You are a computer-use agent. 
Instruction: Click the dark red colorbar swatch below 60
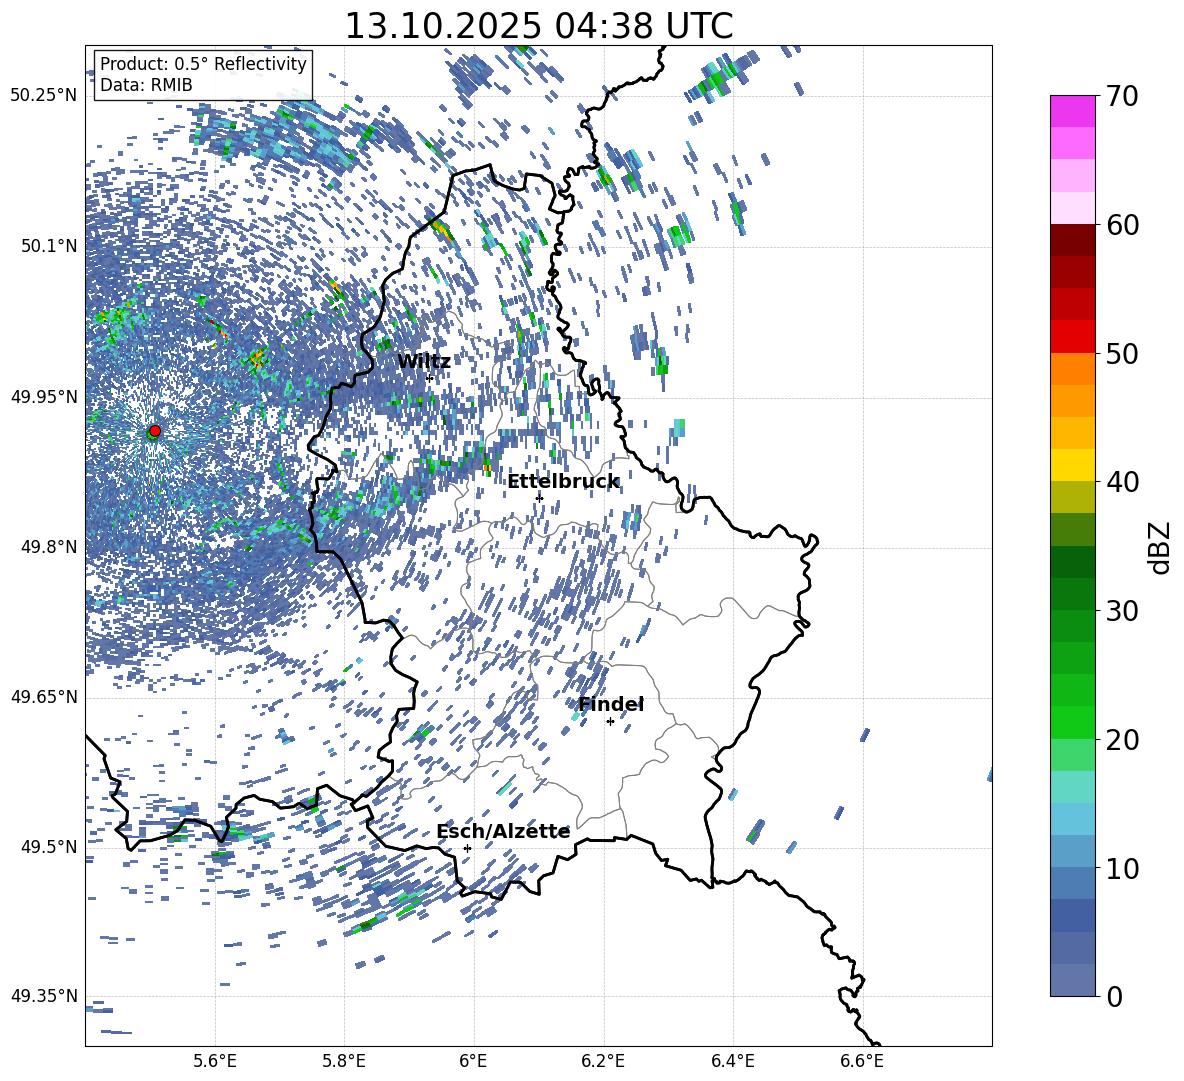pos(1072,240)
